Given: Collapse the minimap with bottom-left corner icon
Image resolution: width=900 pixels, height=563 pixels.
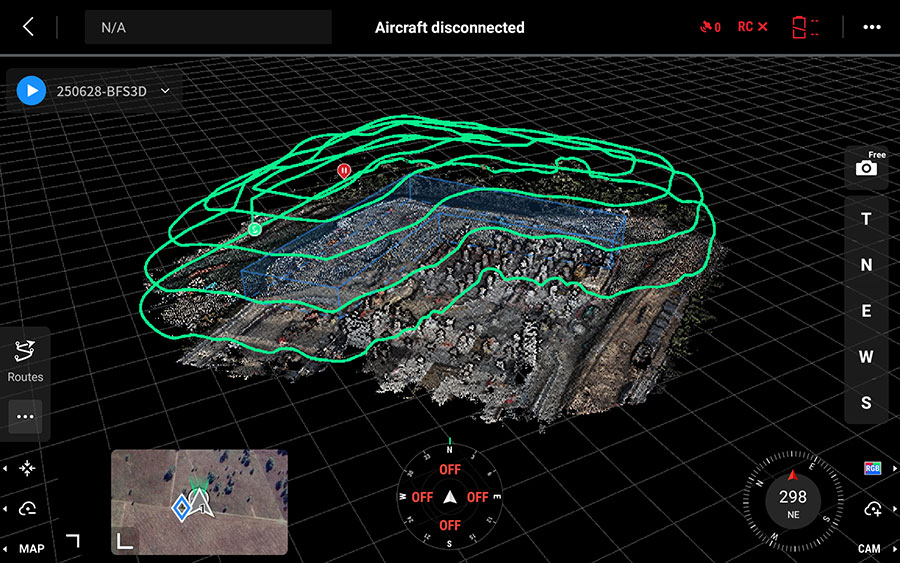Looking at the screenshot, I should pos(125,541).
